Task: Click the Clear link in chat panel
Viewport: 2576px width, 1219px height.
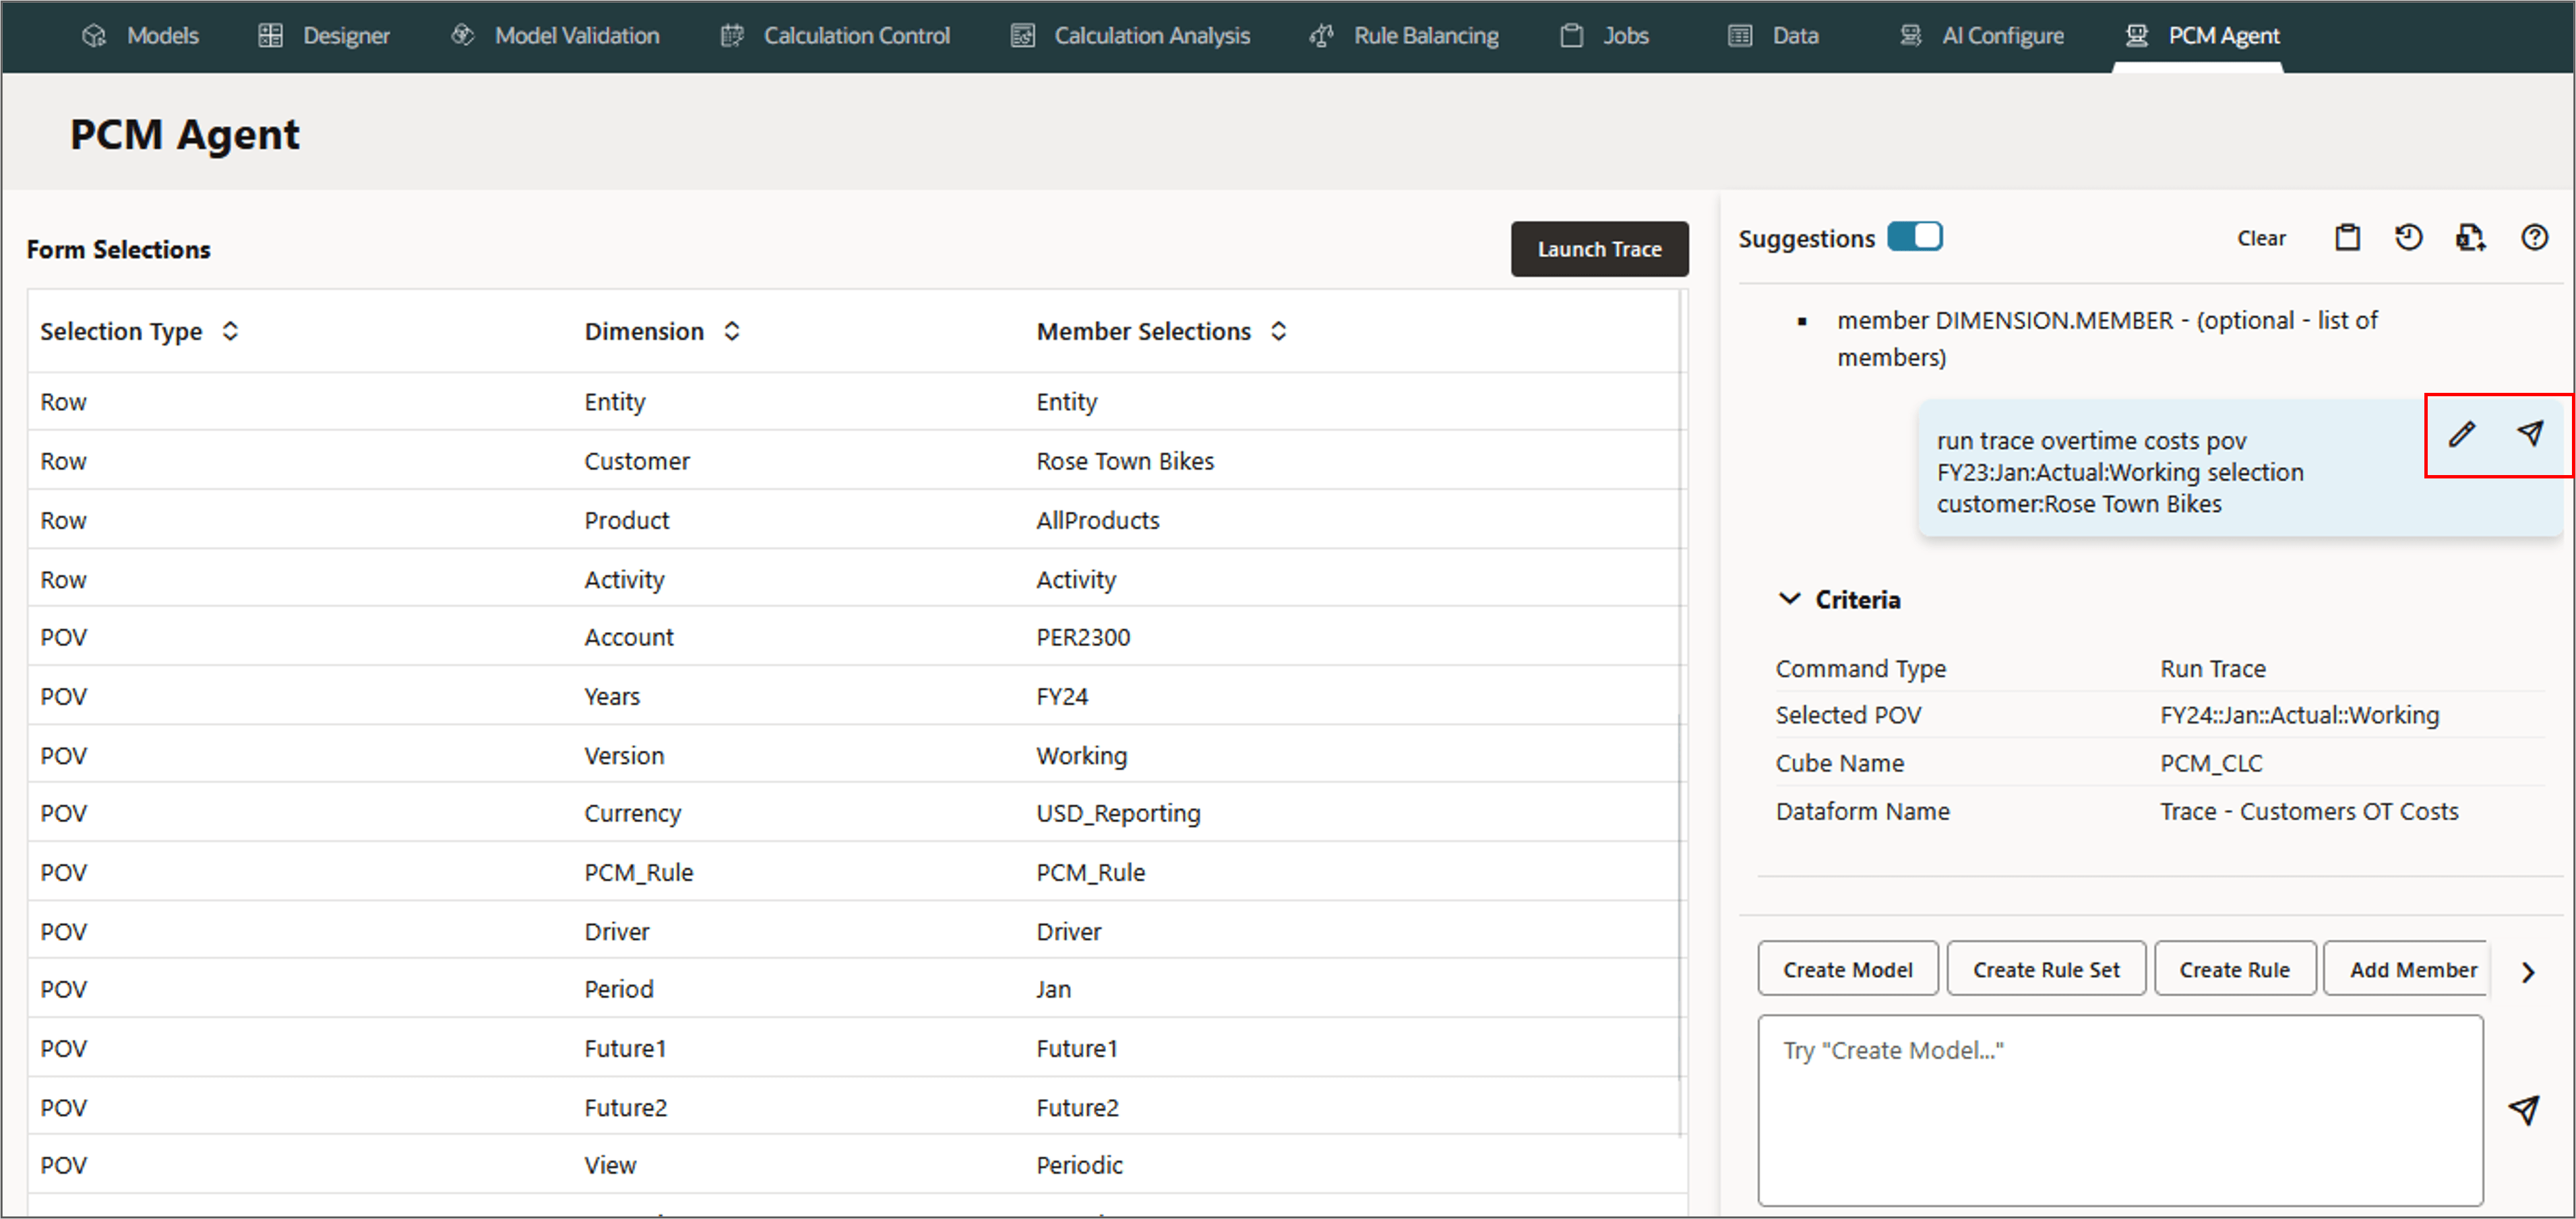Action: point(2261,238)
